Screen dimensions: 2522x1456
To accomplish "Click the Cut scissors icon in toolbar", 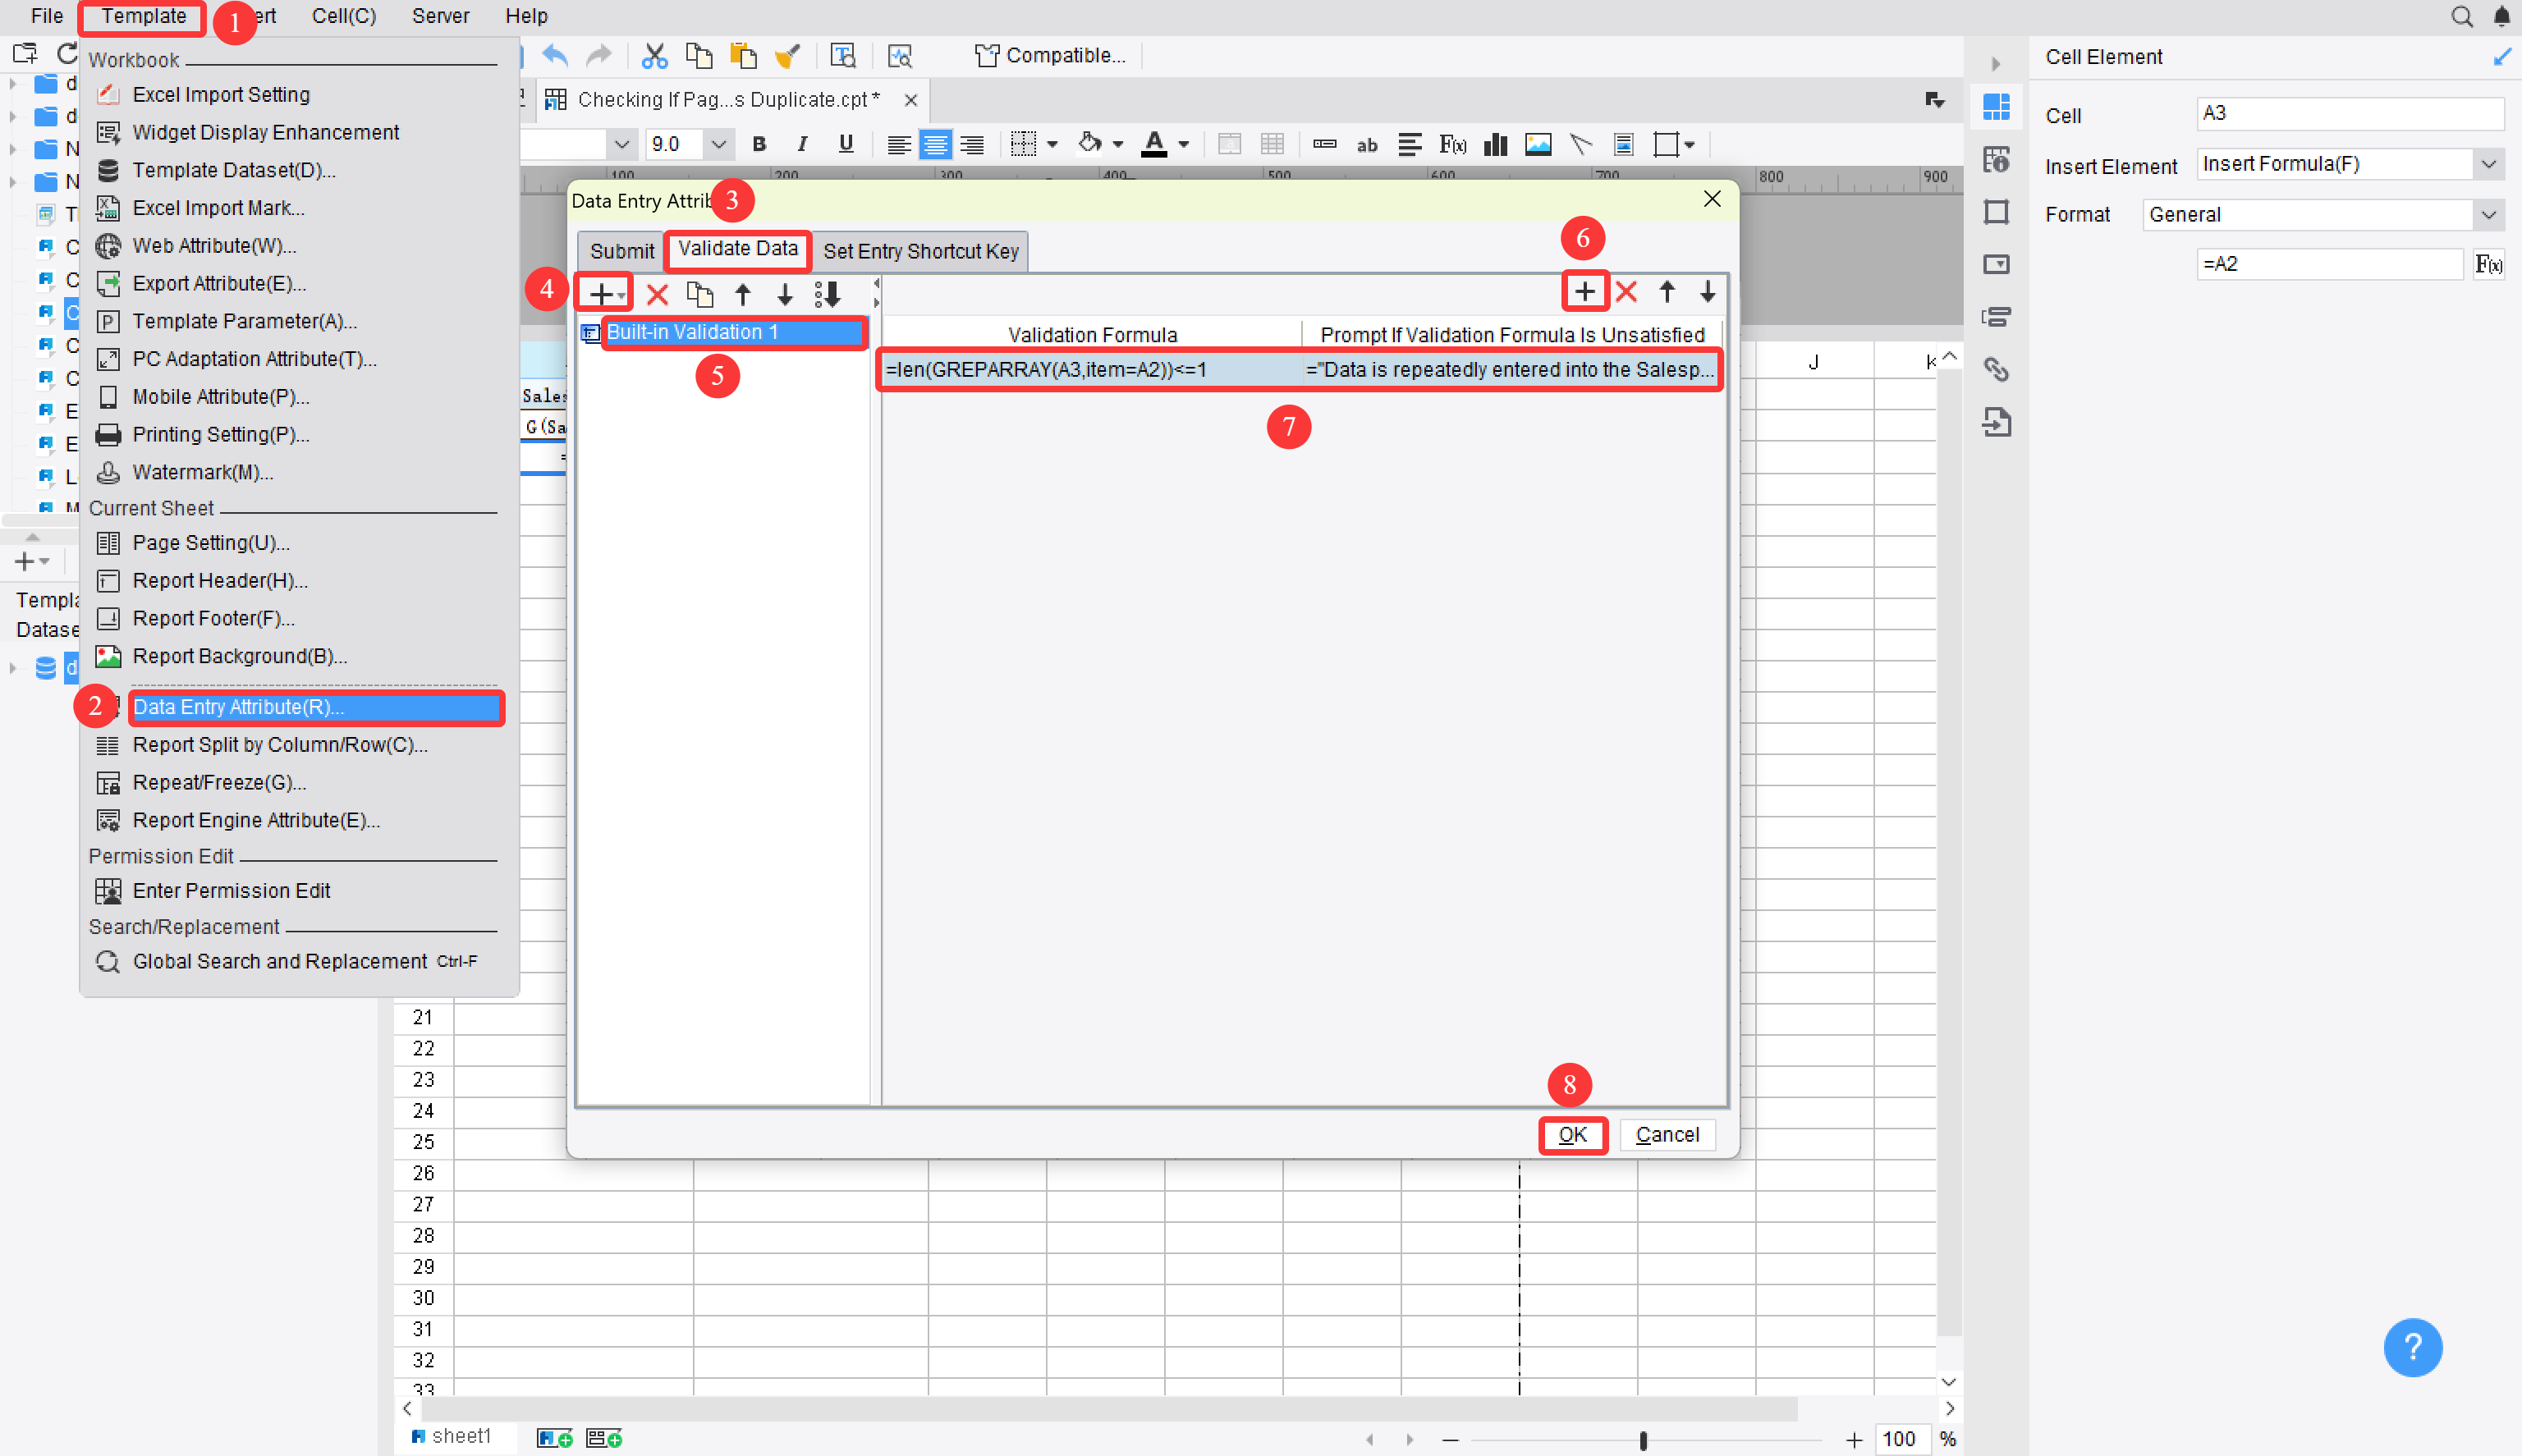I will click(654, 56).
